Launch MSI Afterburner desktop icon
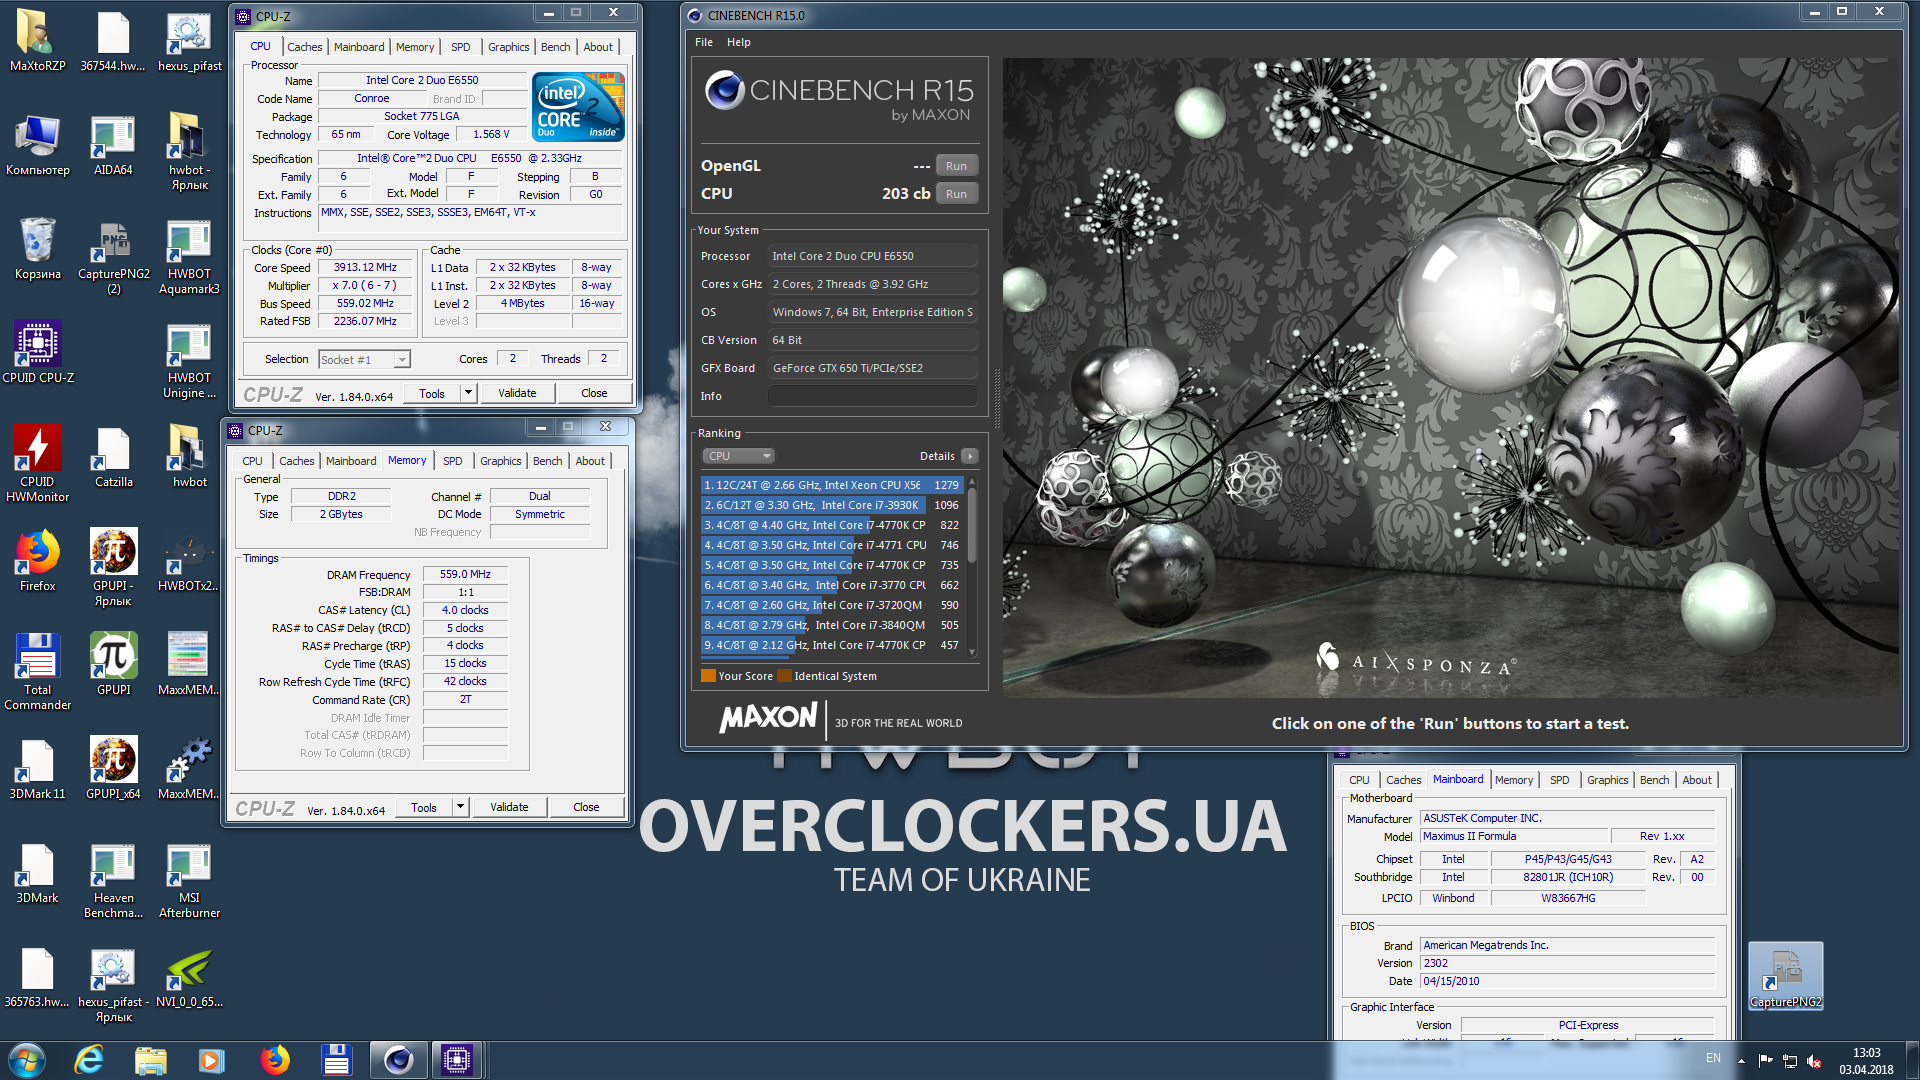Viewport: 1920px width, 1080px height. click(189, 881)
